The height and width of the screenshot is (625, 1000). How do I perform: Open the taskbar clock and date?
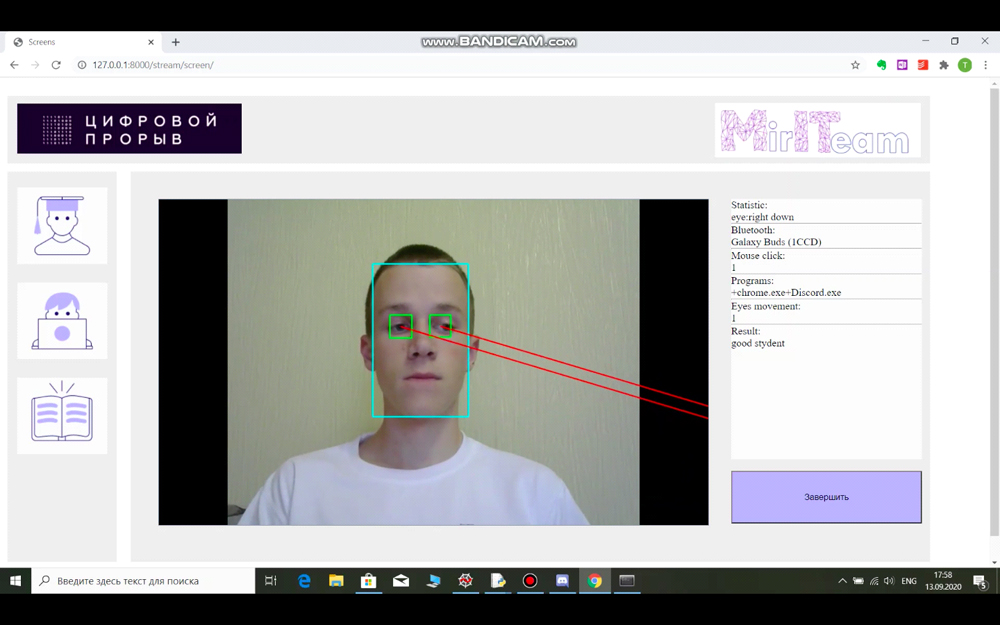pyautogui.click(x=943, y=581)
